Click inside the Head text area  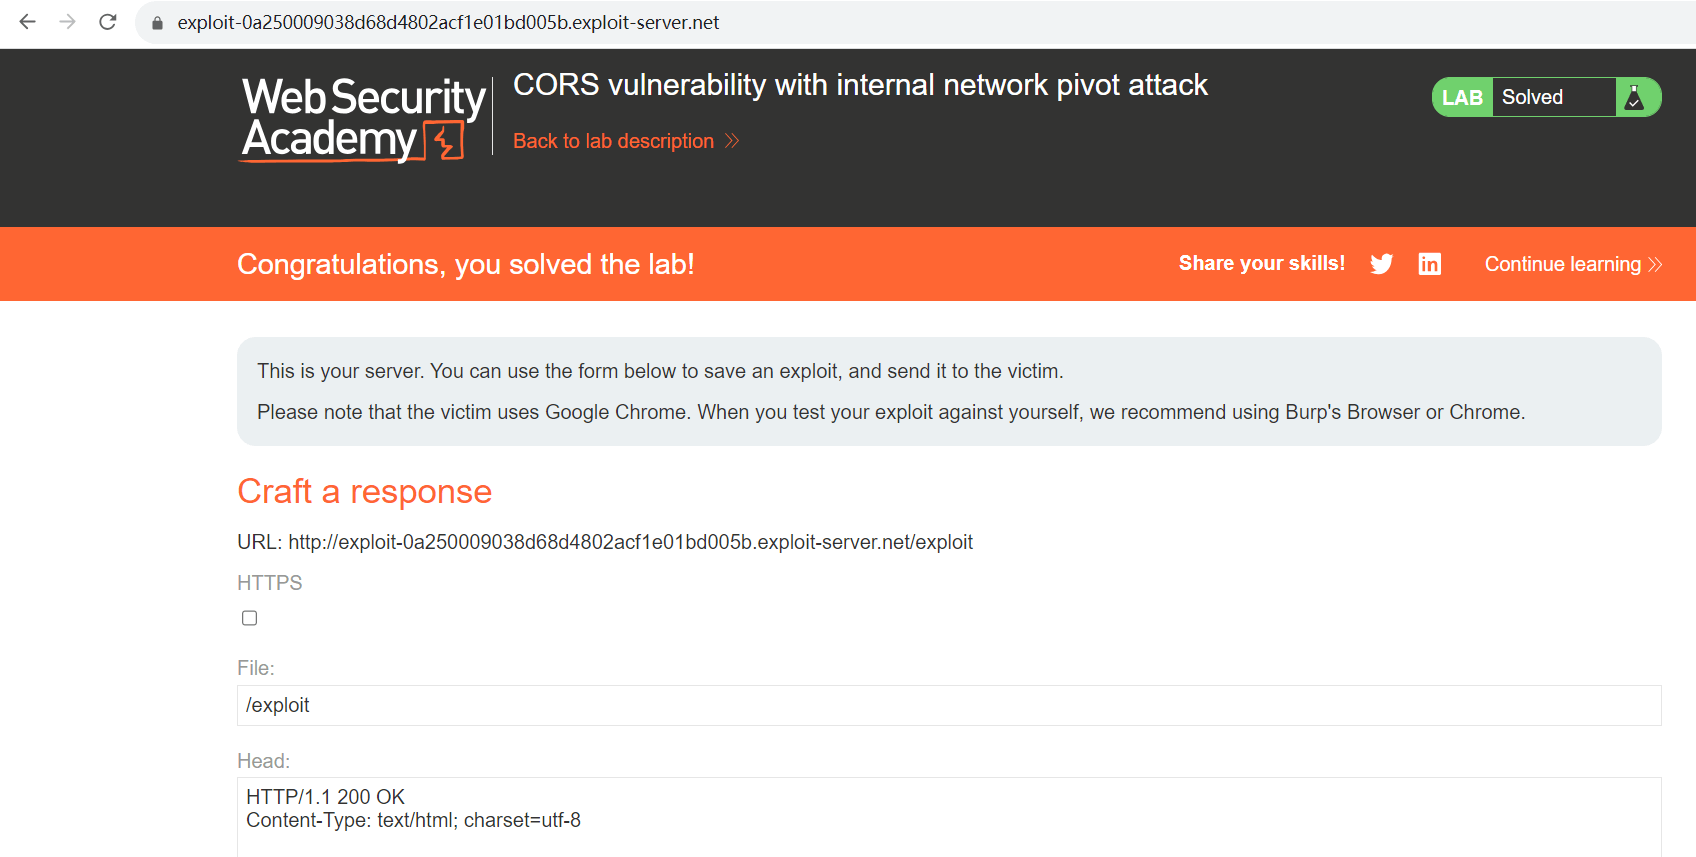[x=949, y=817]
